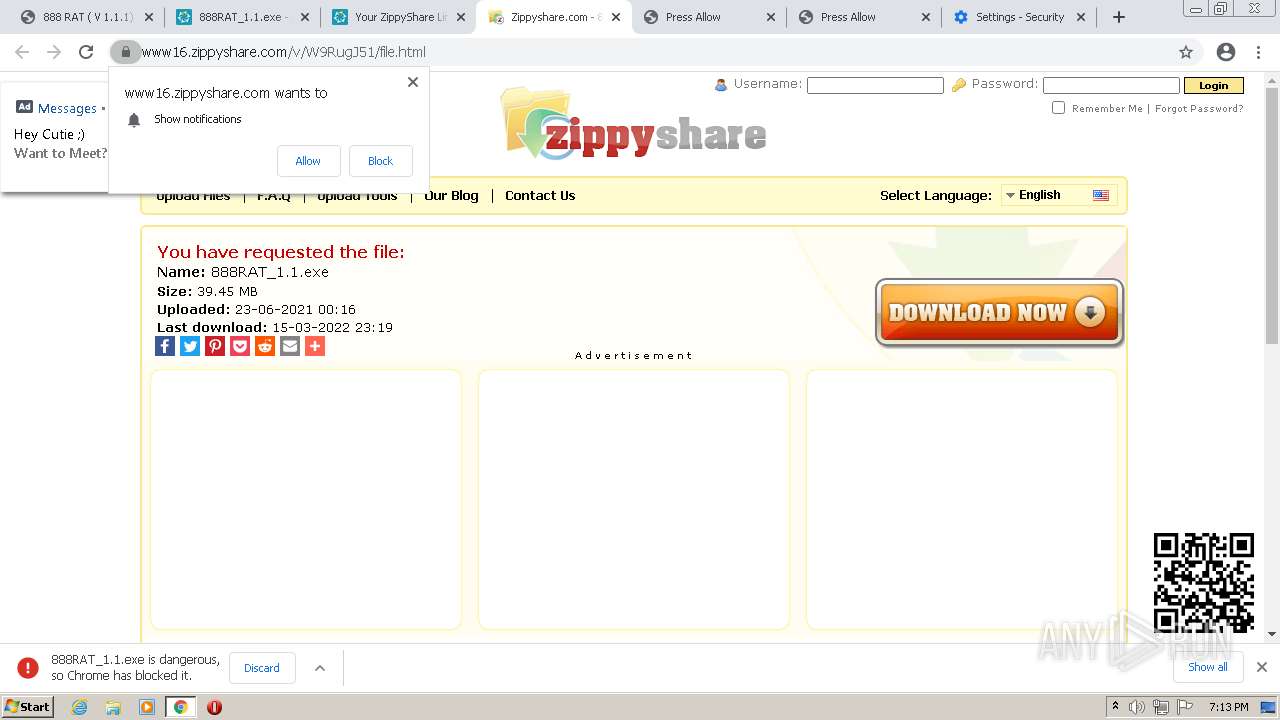Open Action Center flag icon in tray
Viewport: 1280px width, 720px height.
click(x=1184, y=707)
